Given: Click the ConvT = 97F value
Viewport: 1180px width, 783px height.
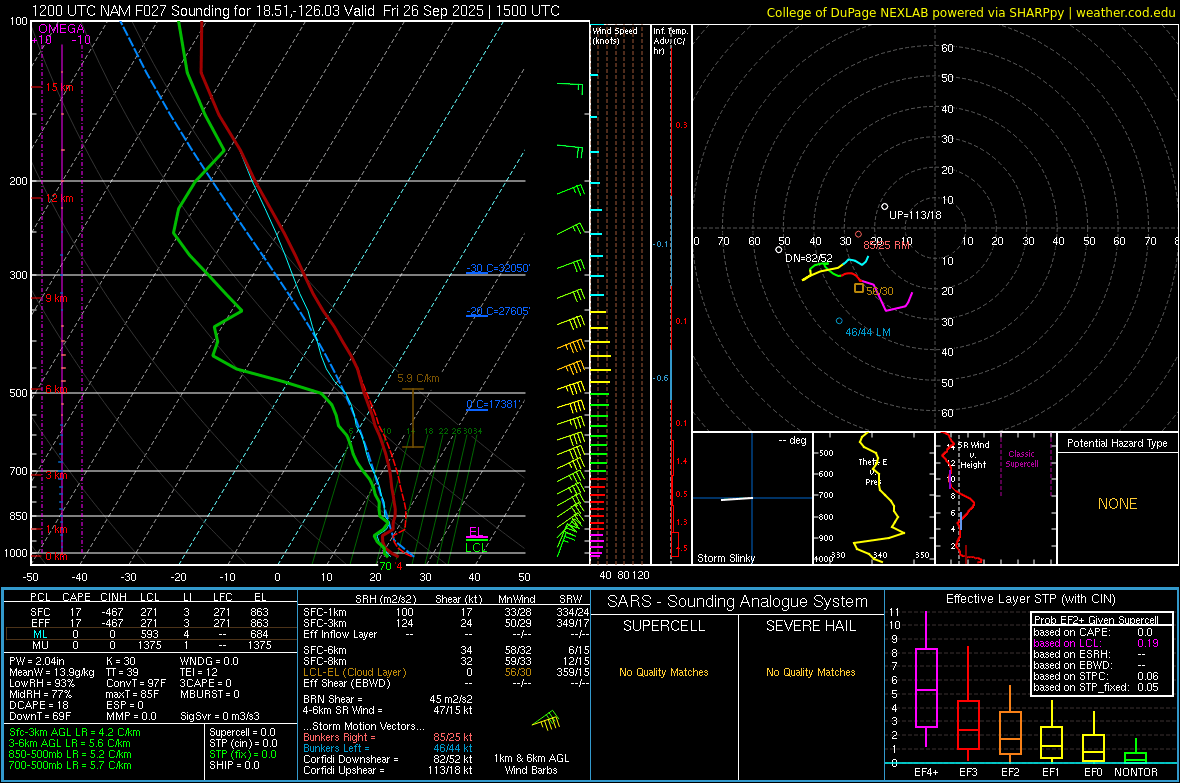Looking at the screenshot, I should [x=136, y=683].
